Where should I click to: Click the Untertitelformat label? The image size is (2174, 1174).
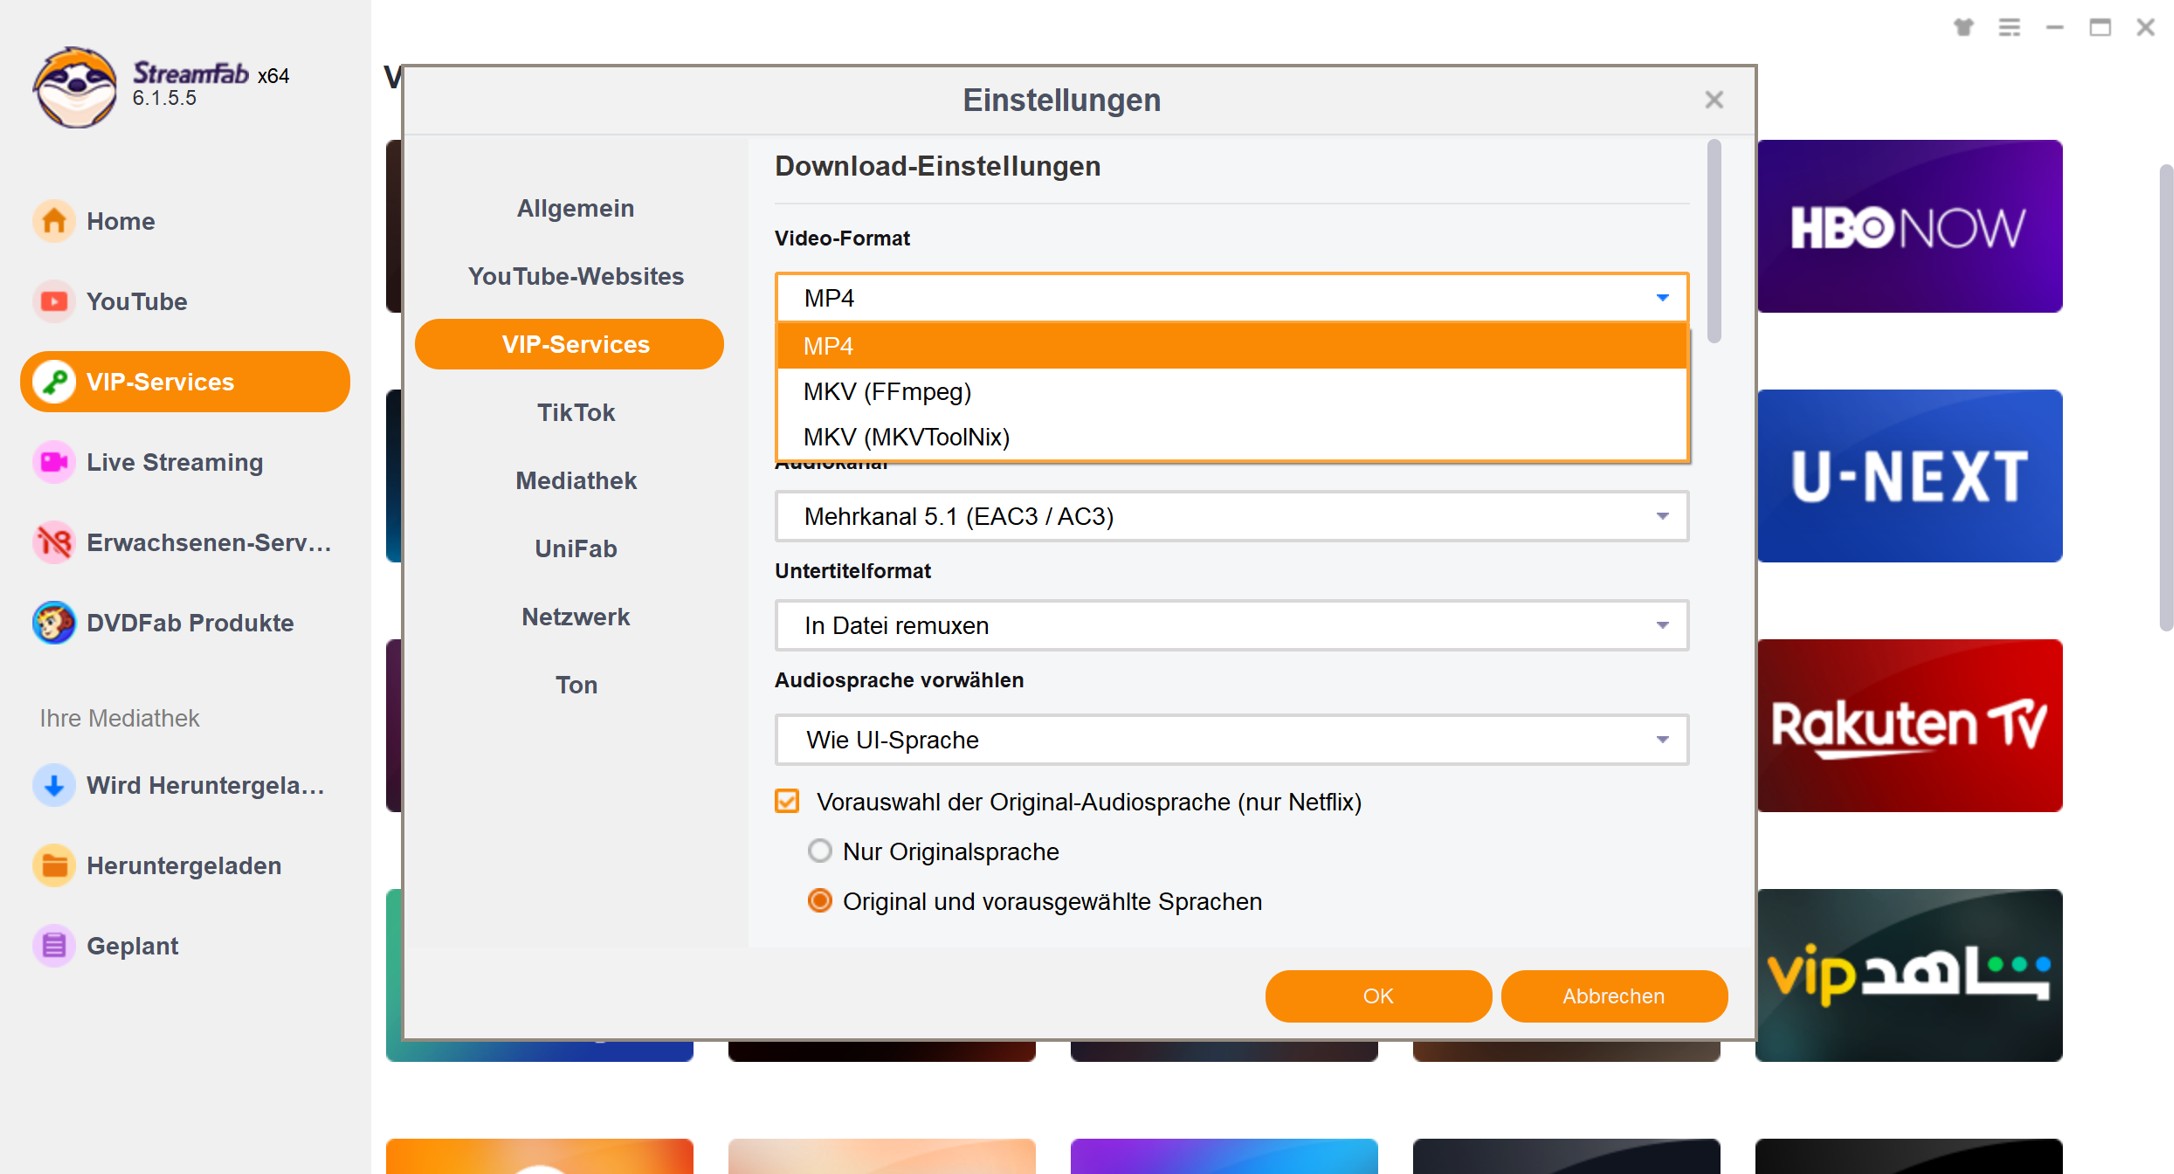pyautogui.click(x=853, y=571)
